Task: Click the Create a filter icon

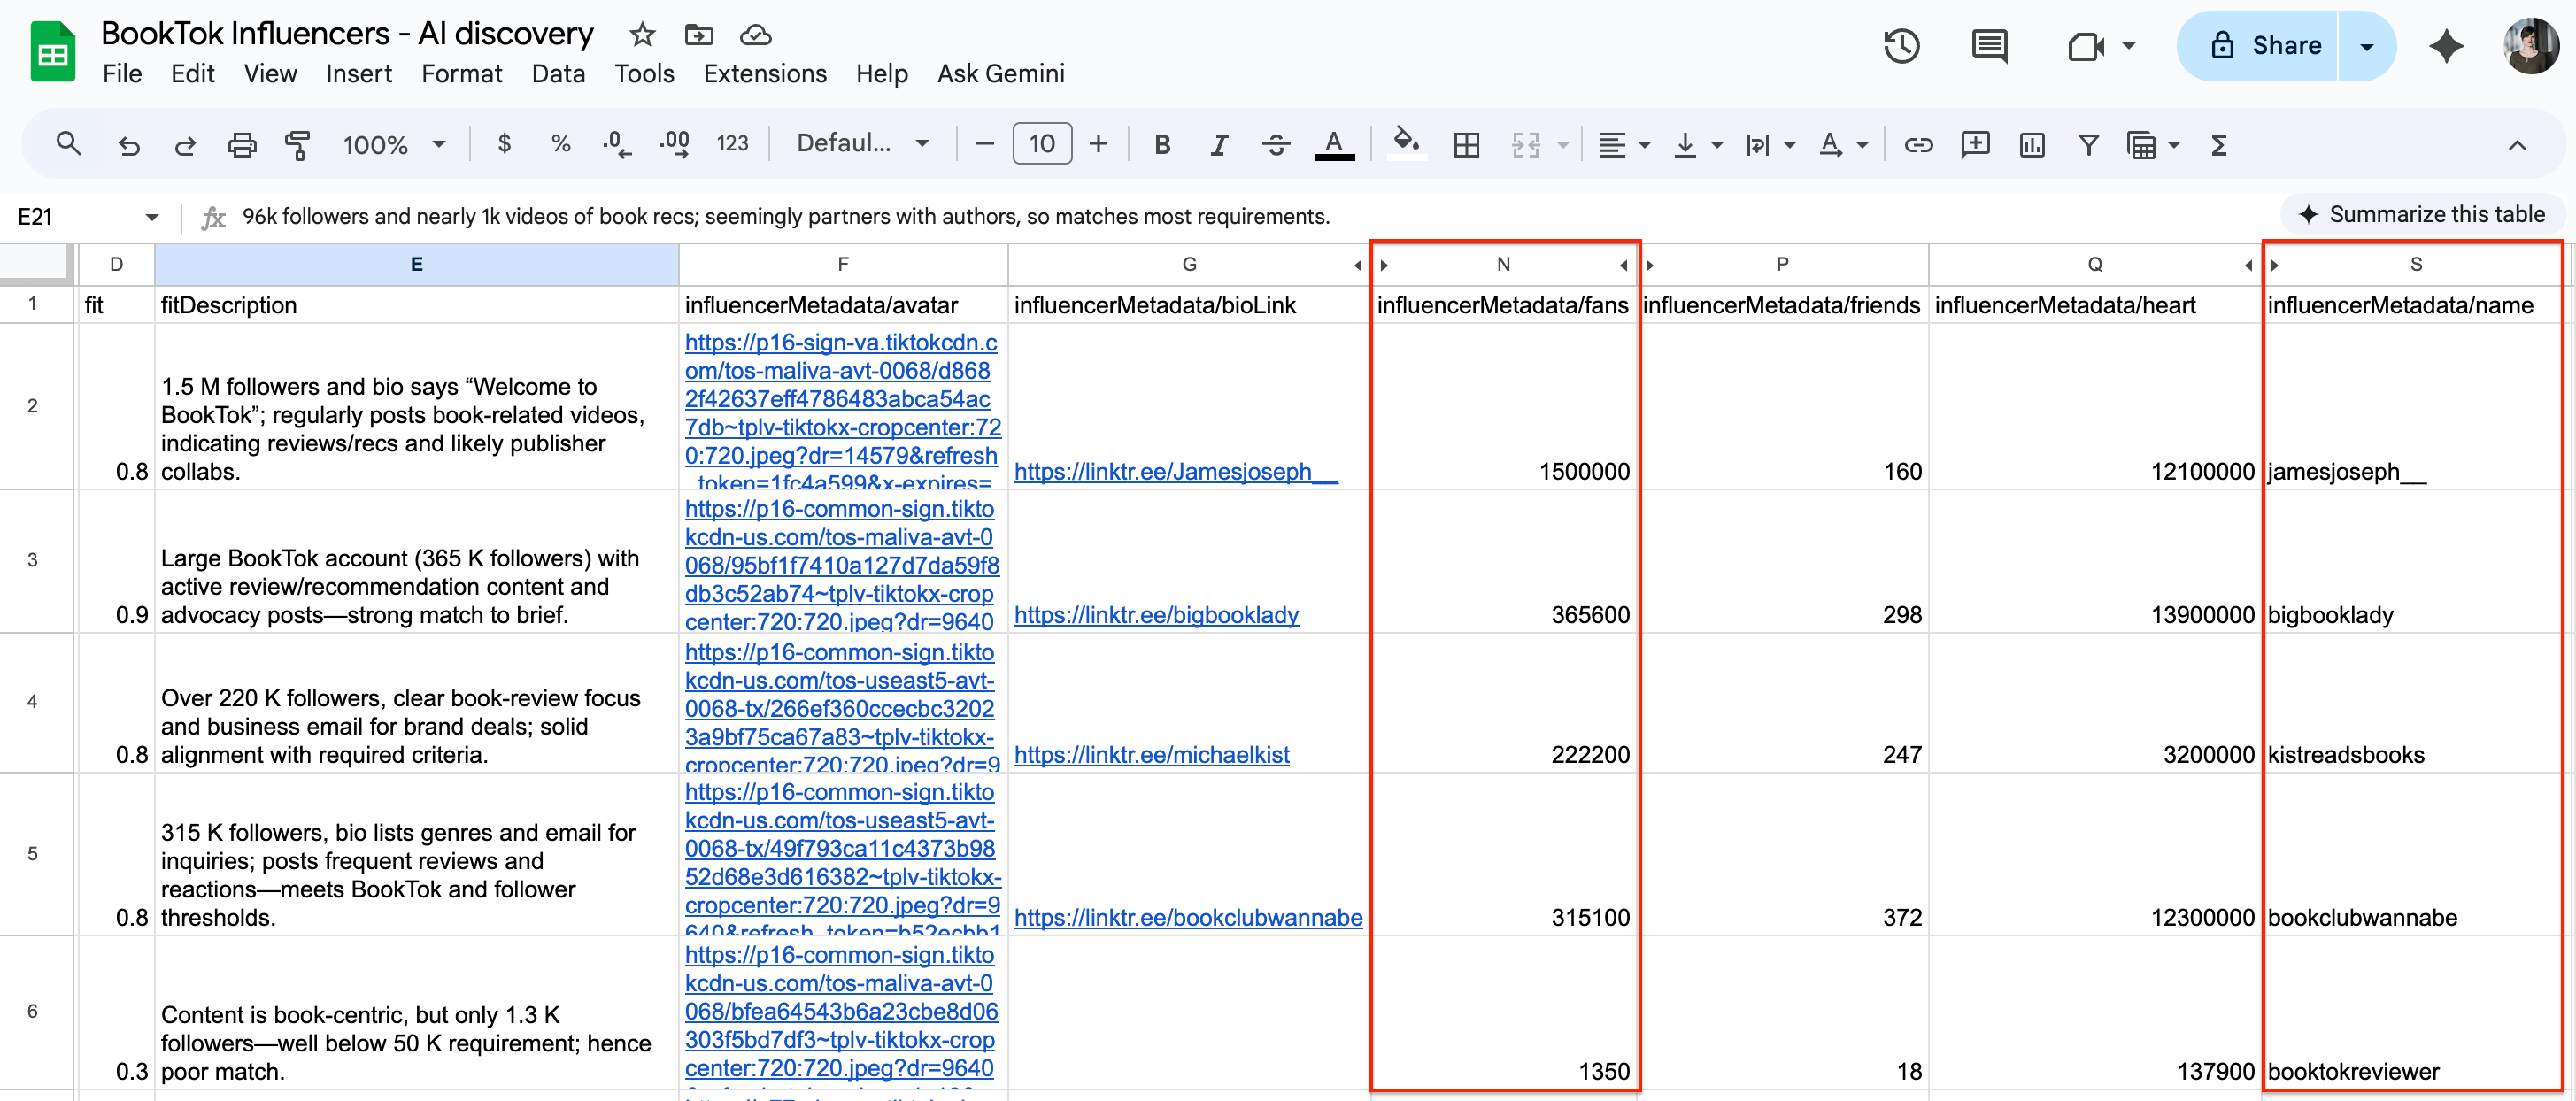Action: [2088, 144]
